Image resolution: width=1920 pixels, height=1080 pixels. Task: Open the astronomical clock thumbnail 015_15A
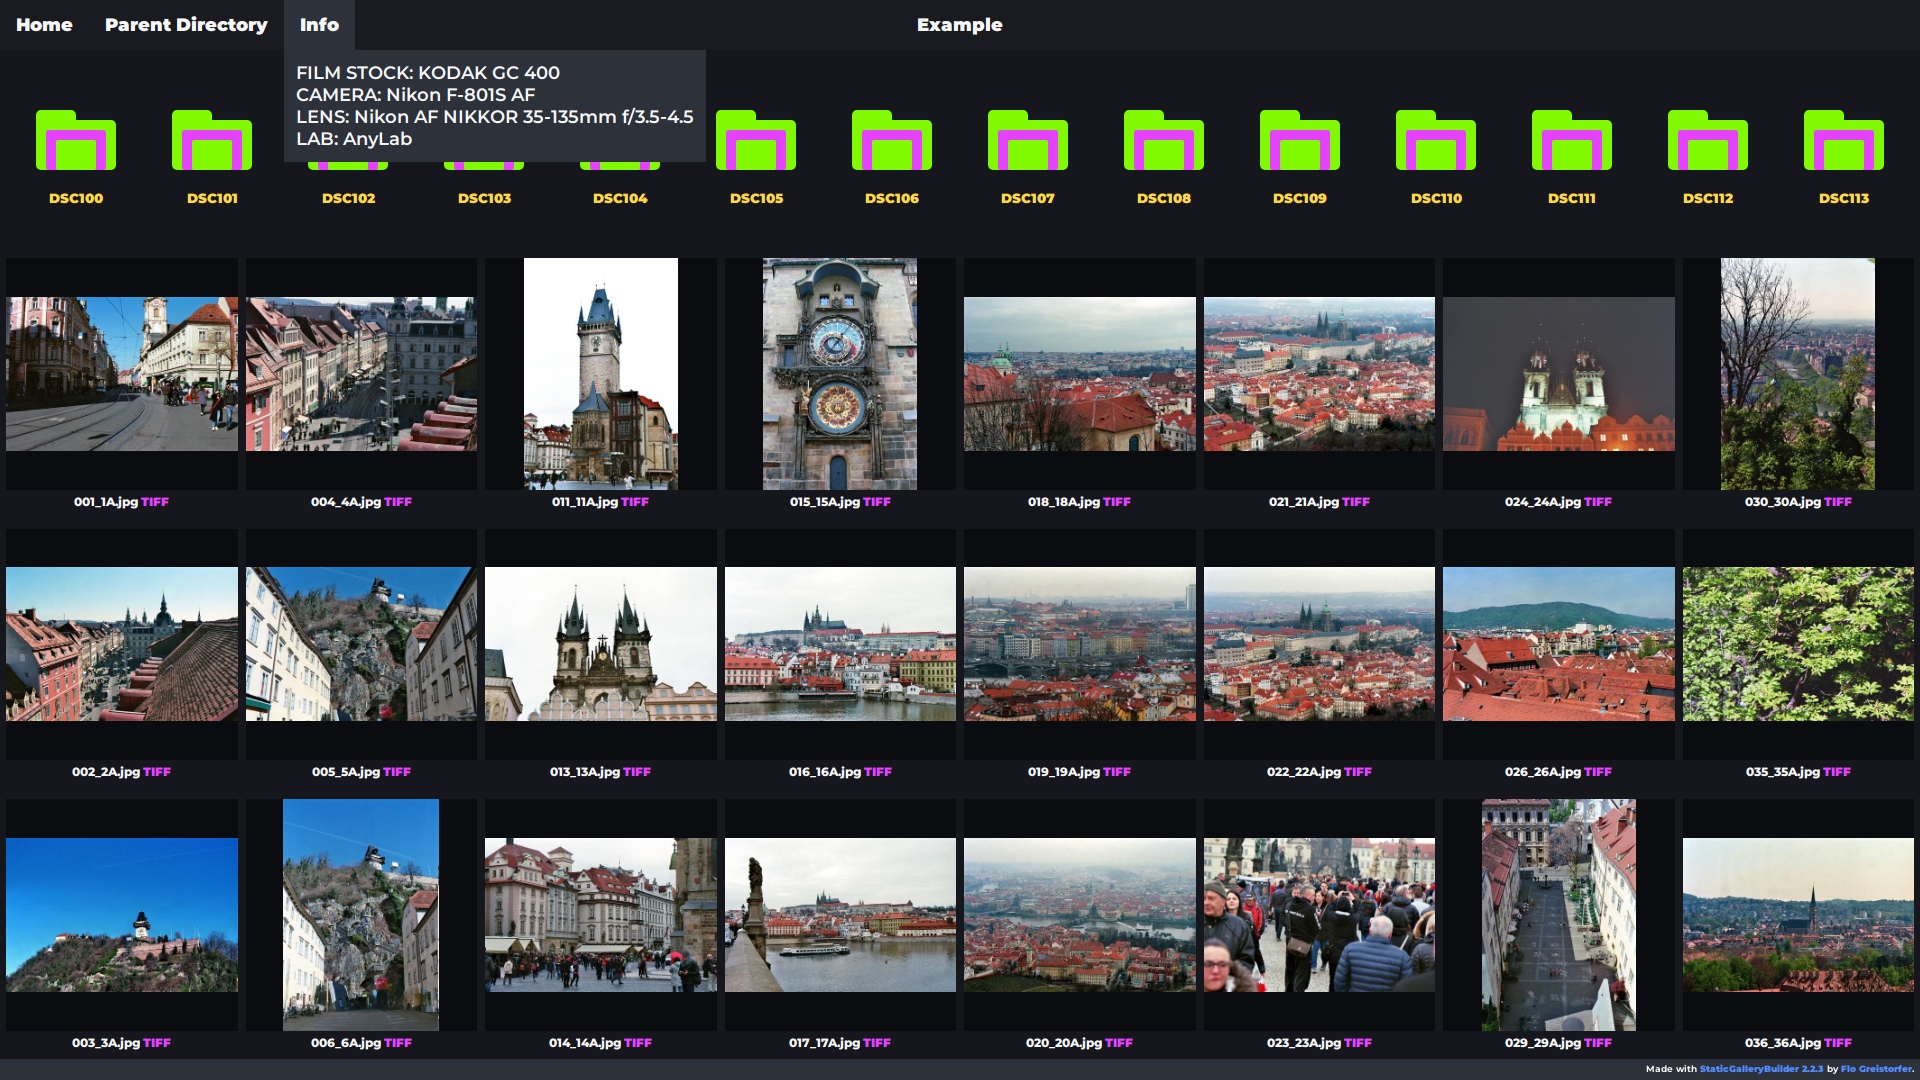coord(840,374)
